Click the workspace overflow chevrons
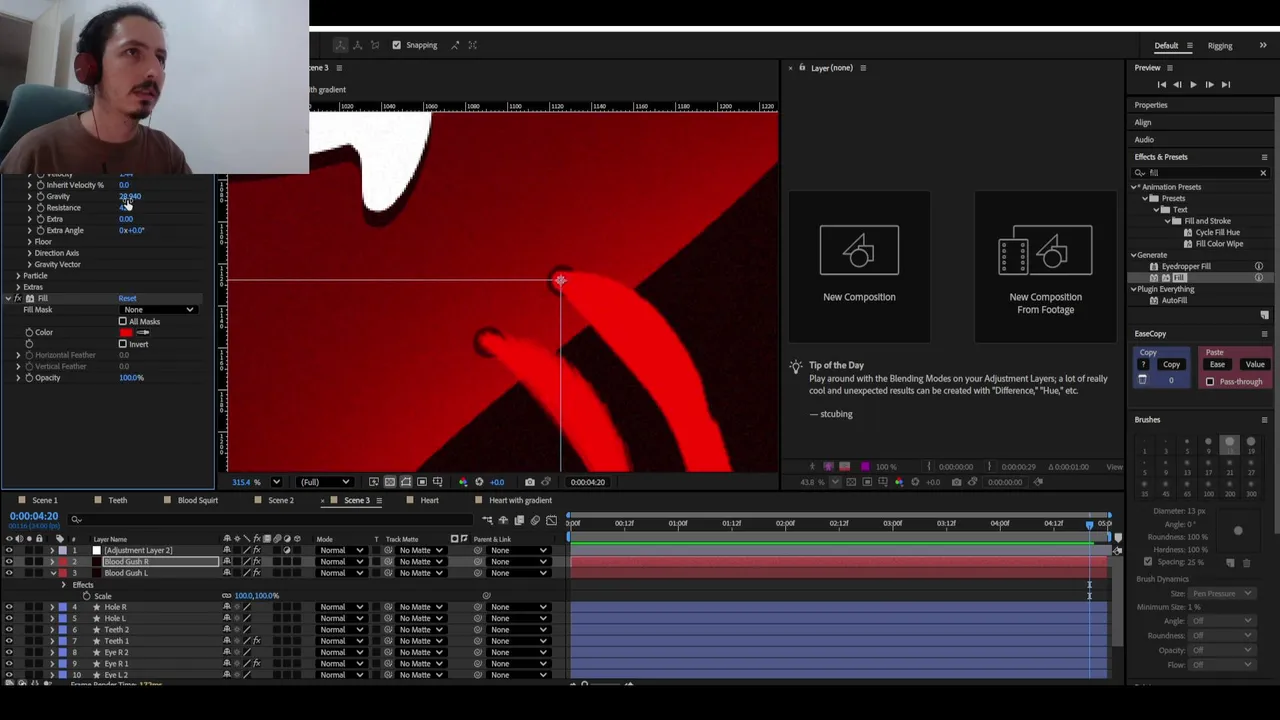Screen dimensions: 1280x720 [1262, 46]
